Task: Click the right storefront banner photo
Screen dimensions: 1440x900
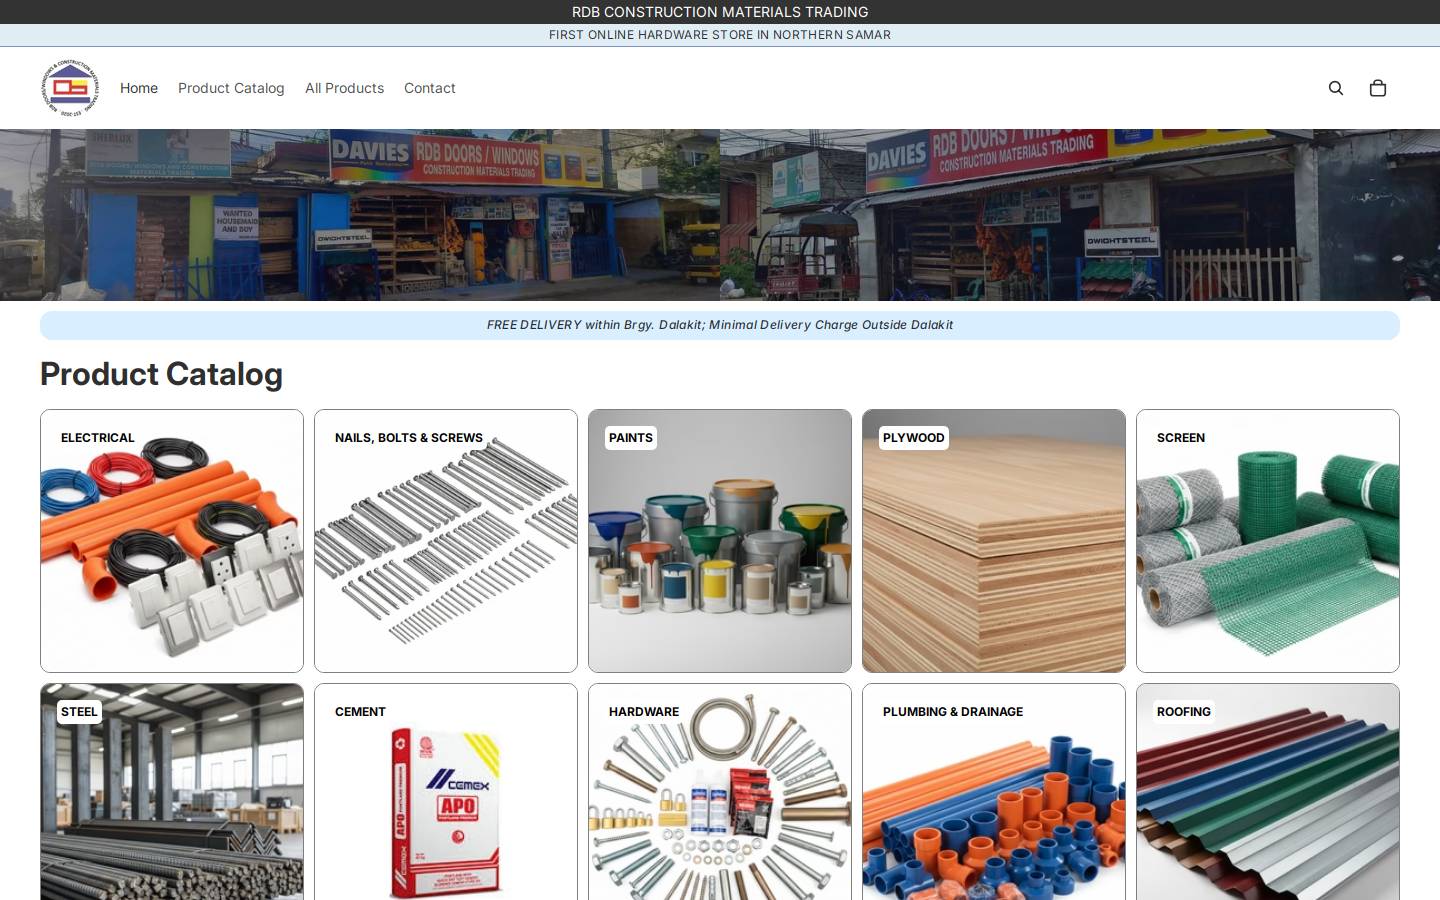Action: click(x=1080, y=215)
